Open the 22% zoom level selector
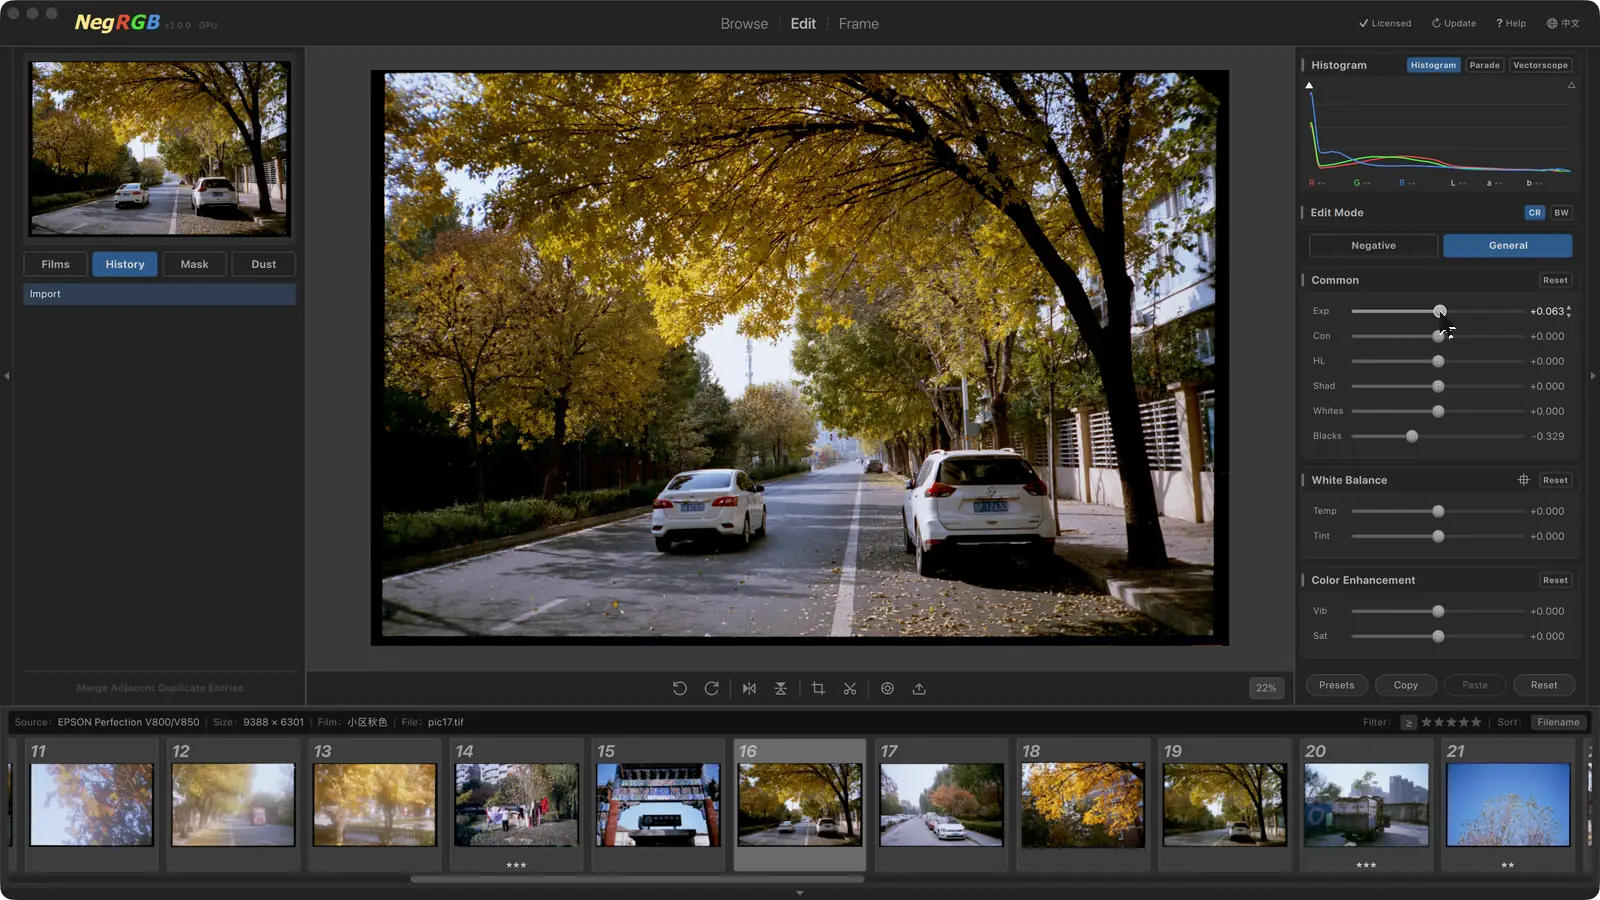 click(1266, 688)
